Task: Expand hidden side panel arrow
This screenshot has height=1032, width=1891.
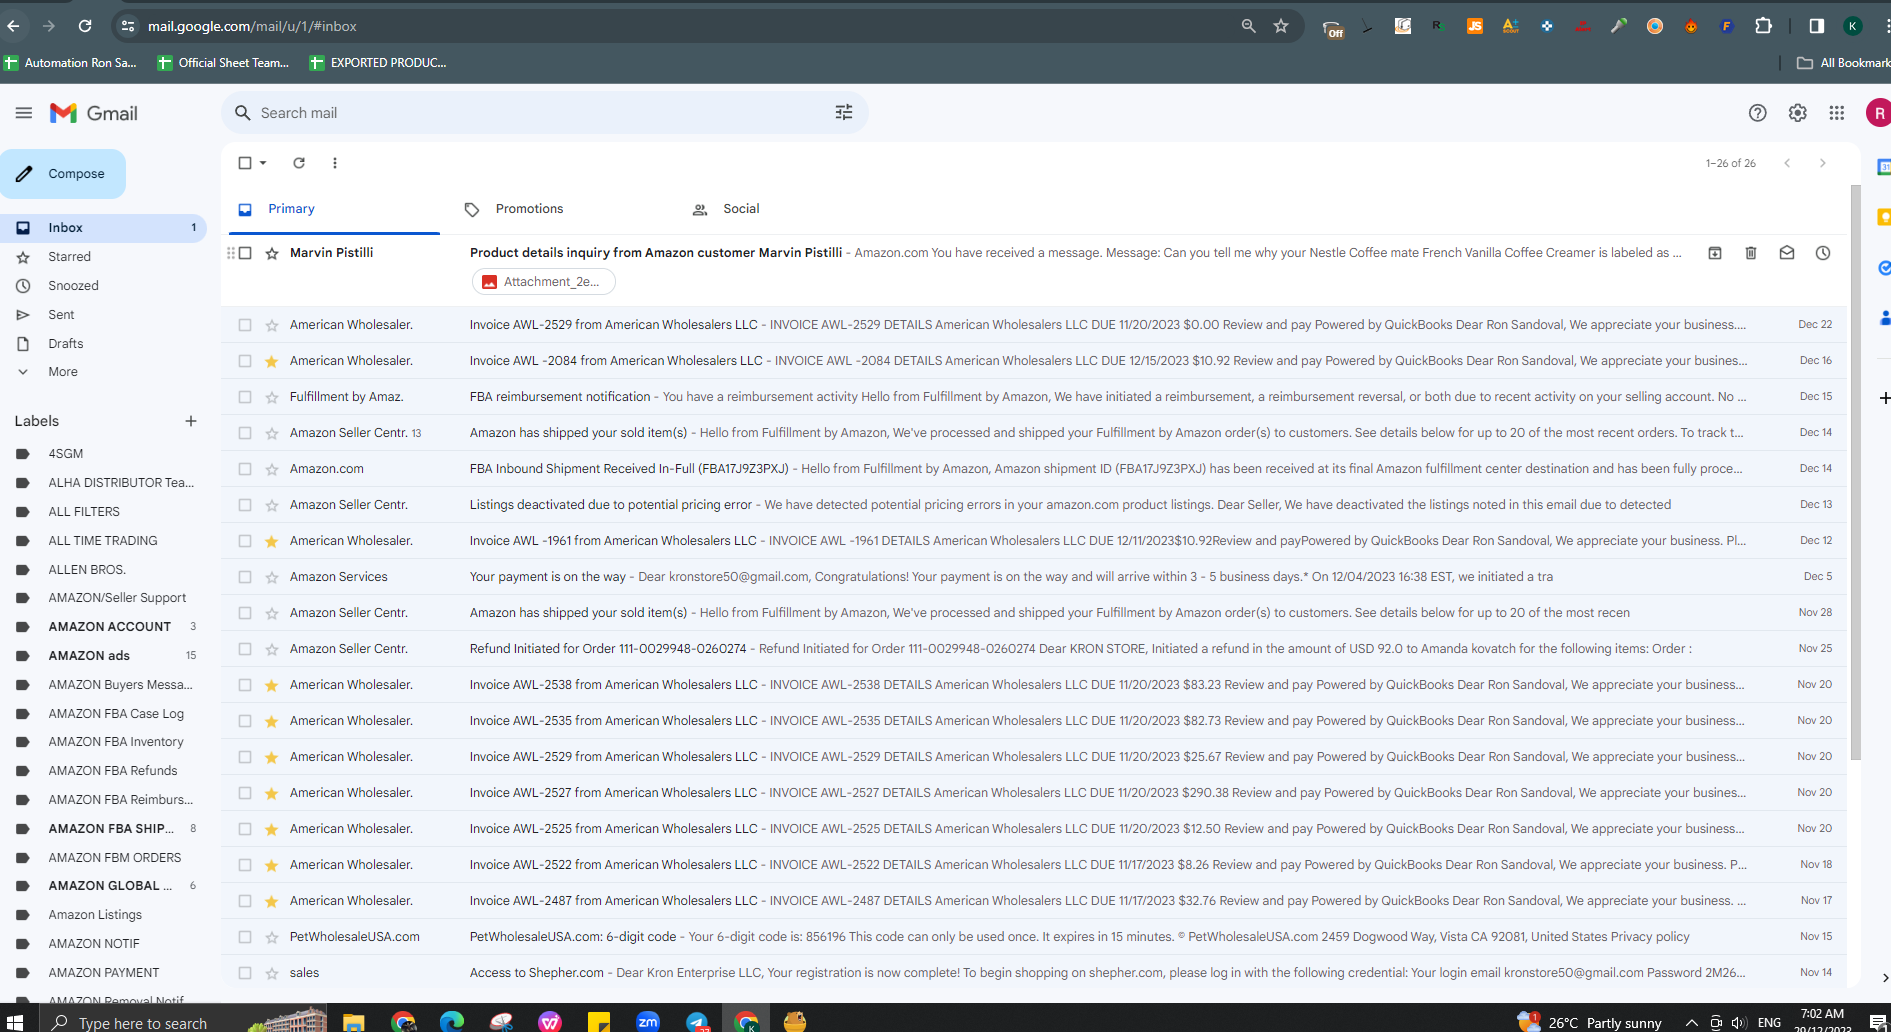Action: 1884,978
